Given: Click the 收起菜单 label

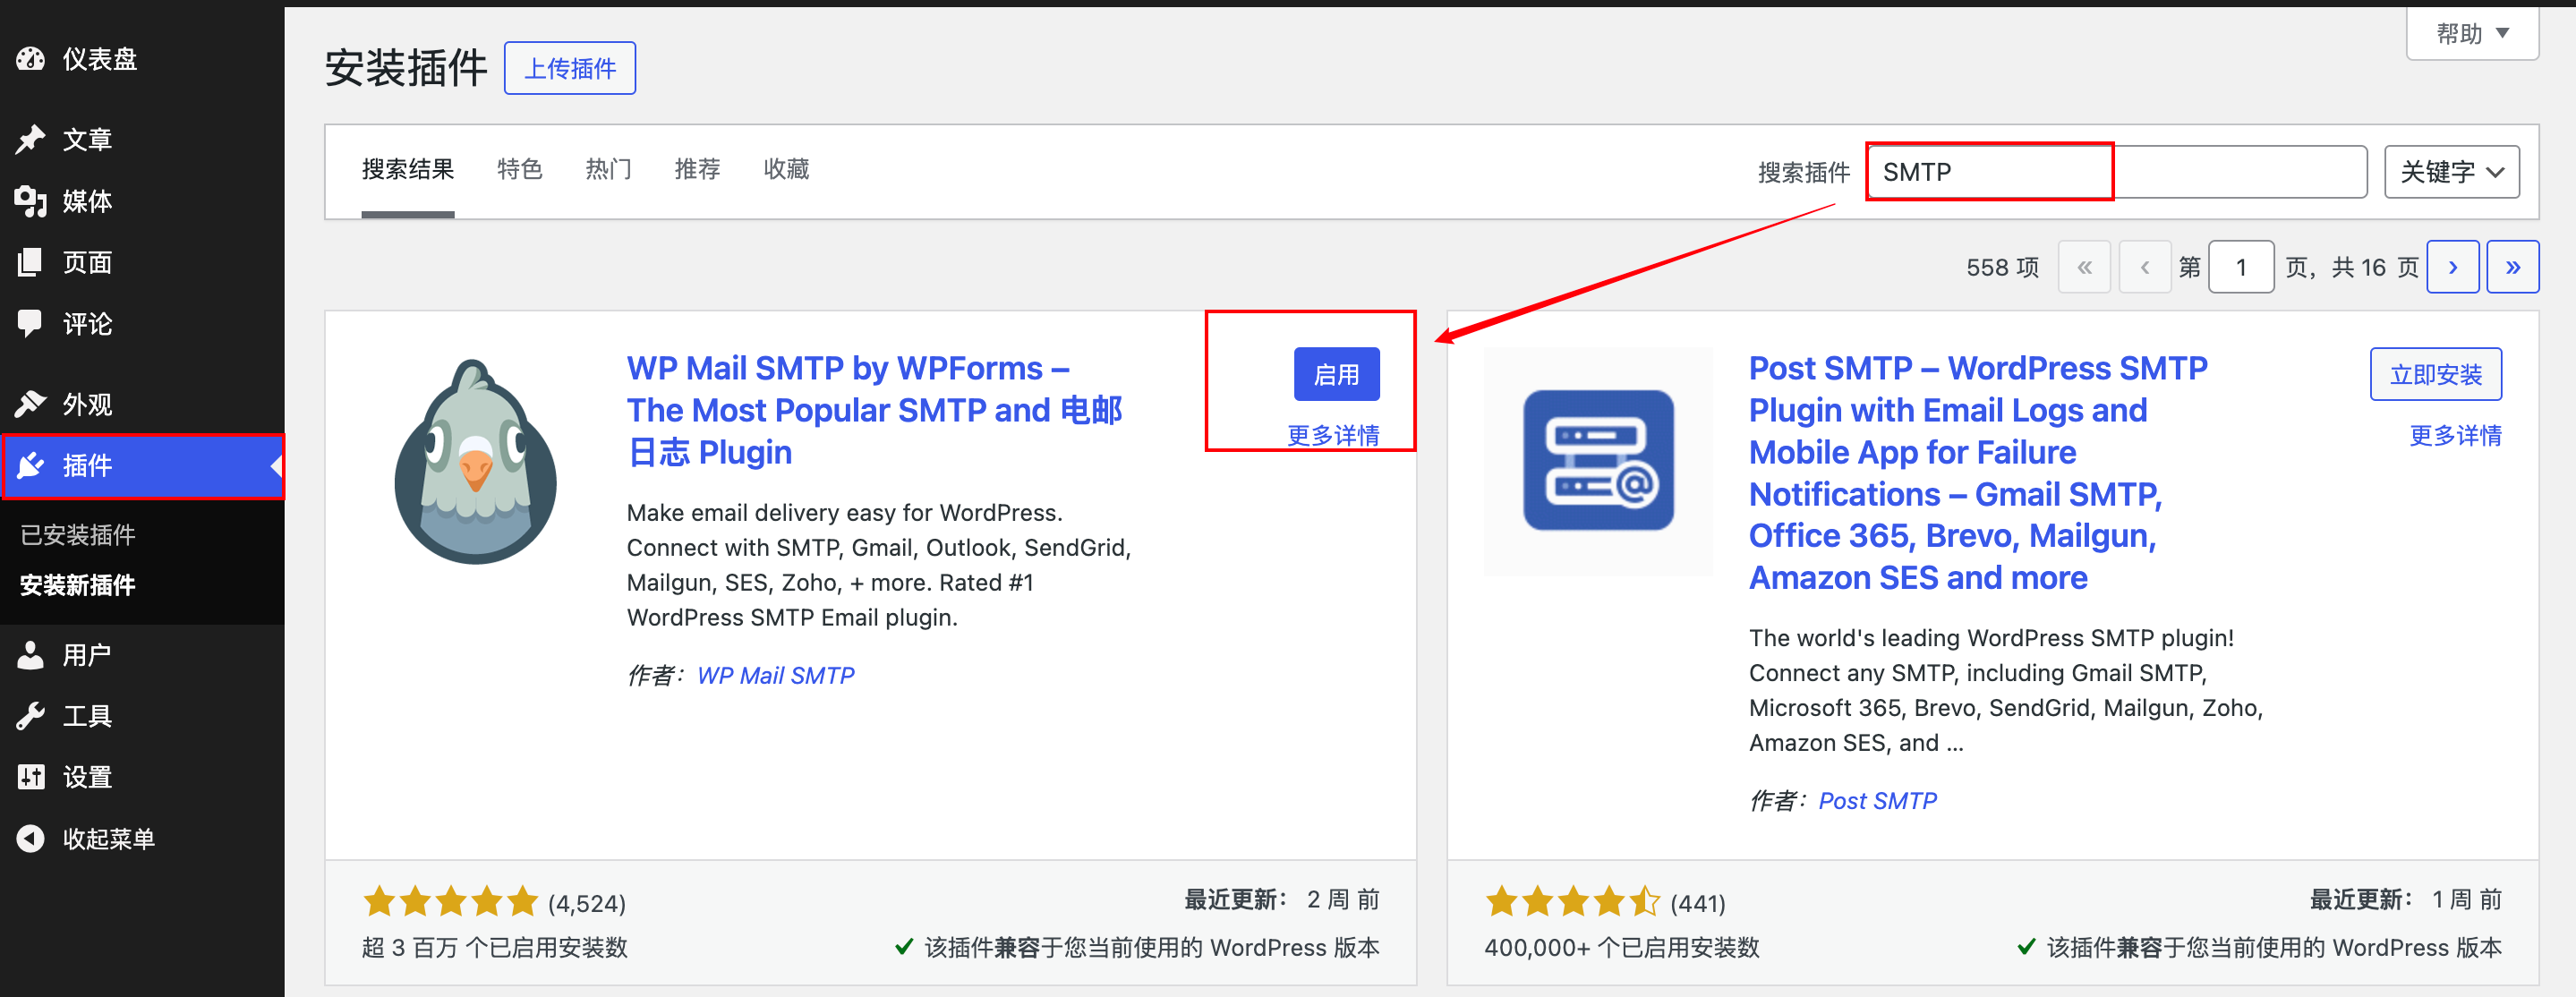Looking at the screenshot, I should [x=109, y=838].
